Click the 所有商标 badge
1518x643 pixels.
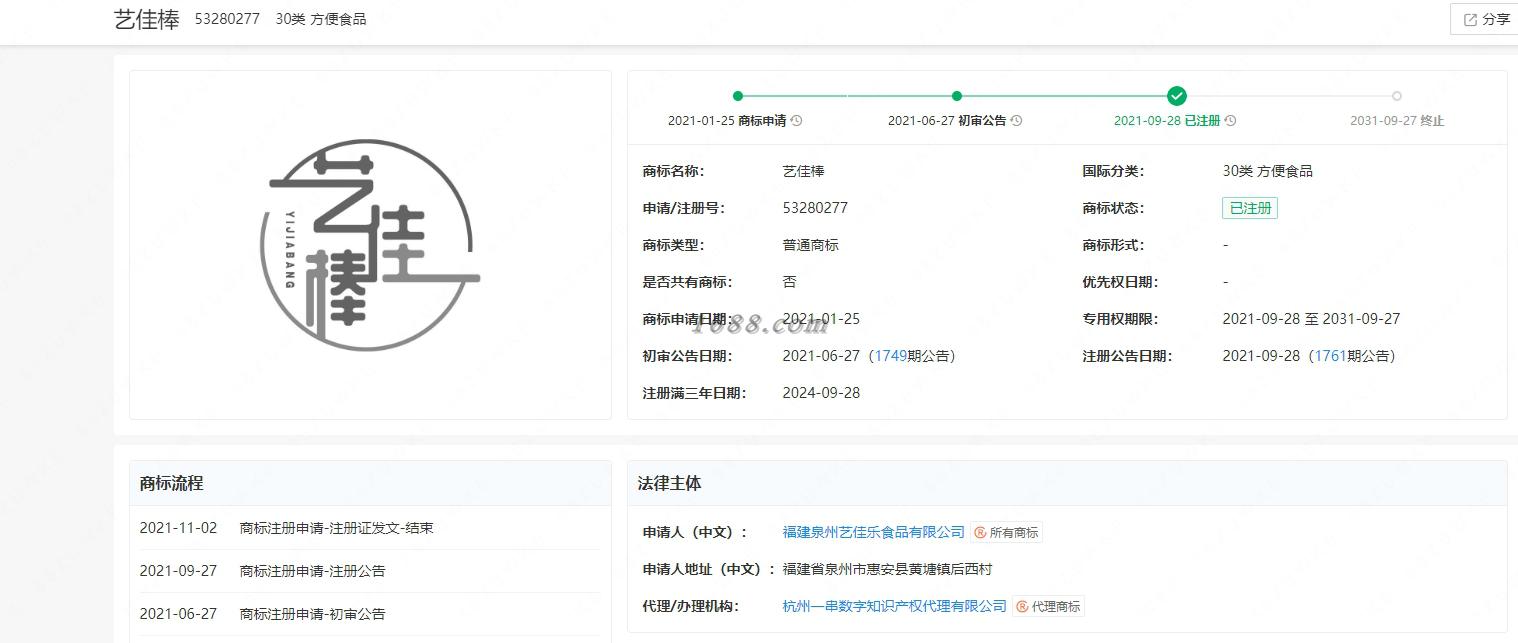coord(1007,533)
